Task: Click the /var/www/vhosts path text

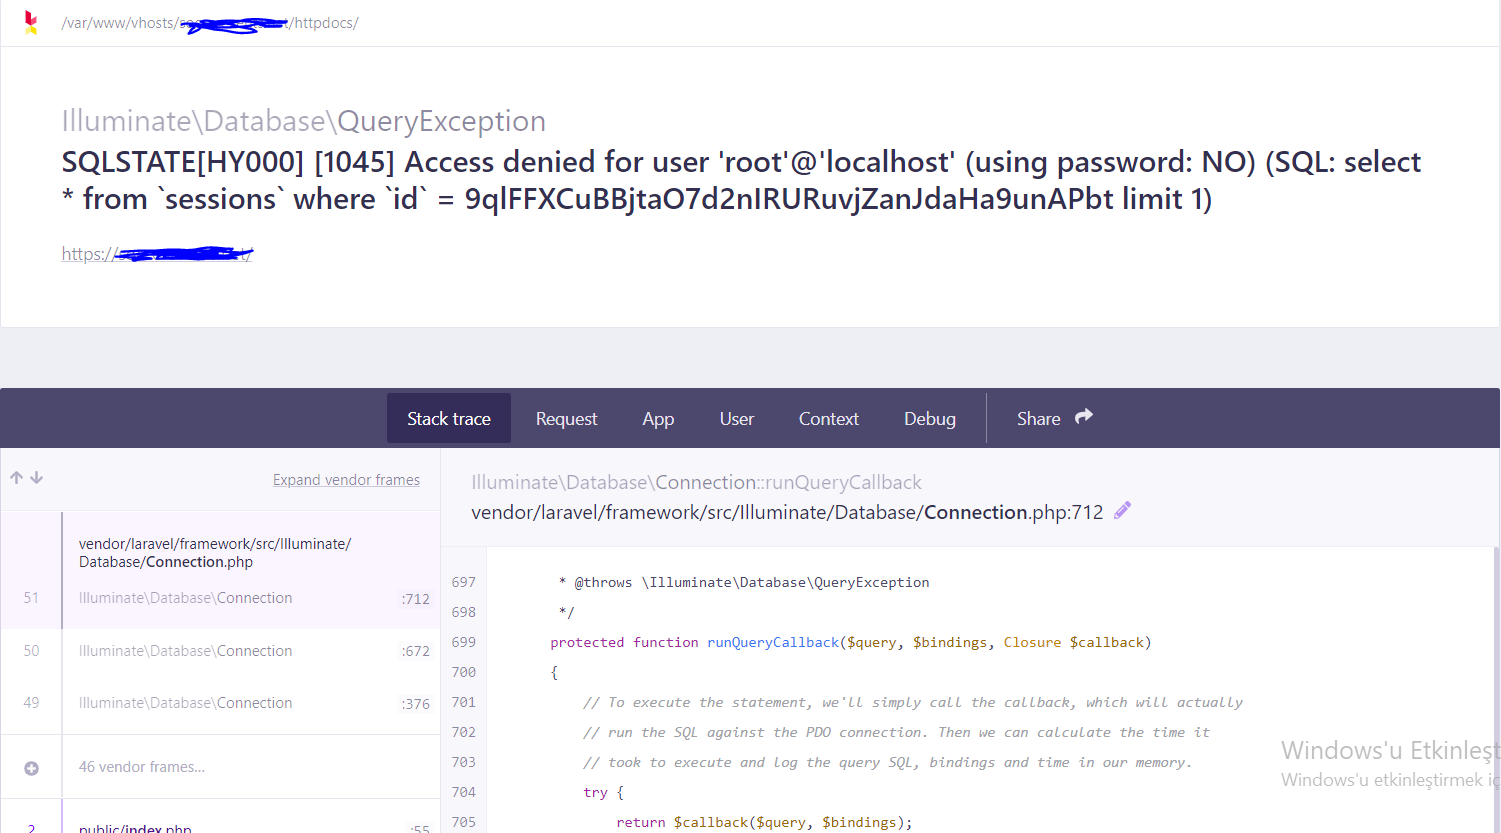Action: (x=210, y=23)
